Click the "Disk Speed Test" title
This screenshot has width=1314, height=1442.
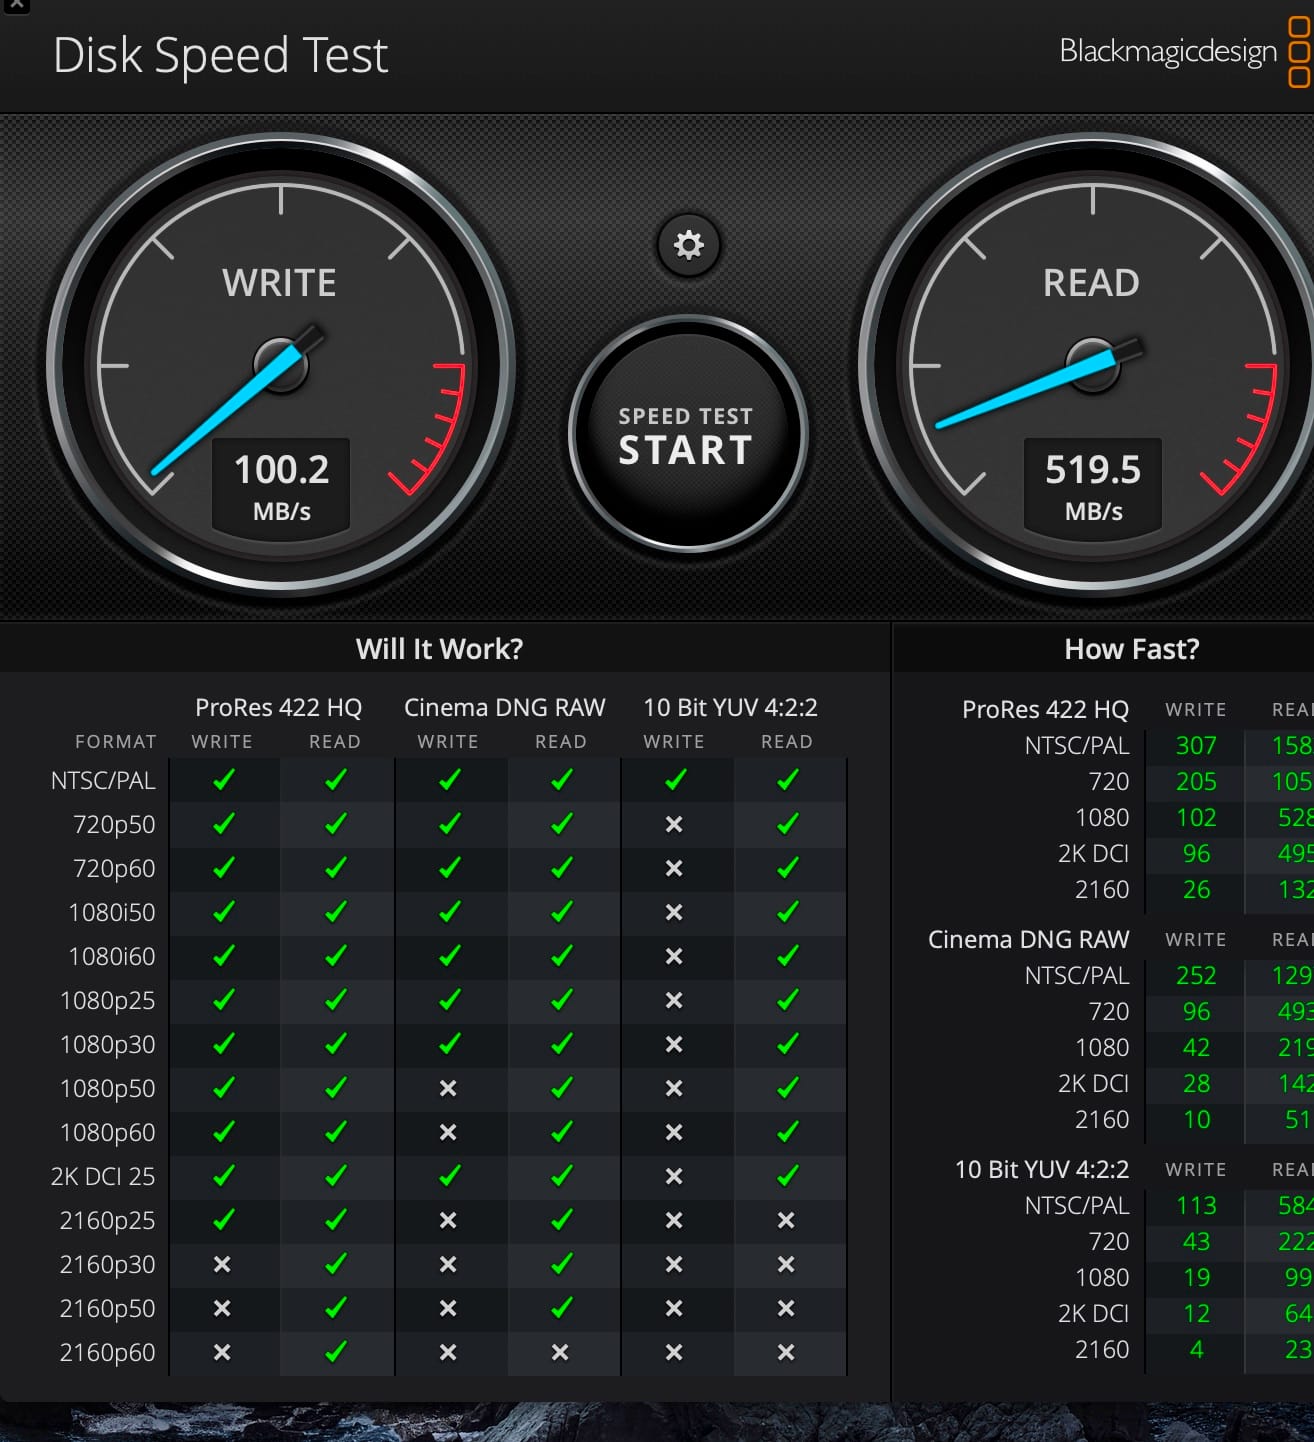click(220, 55)
